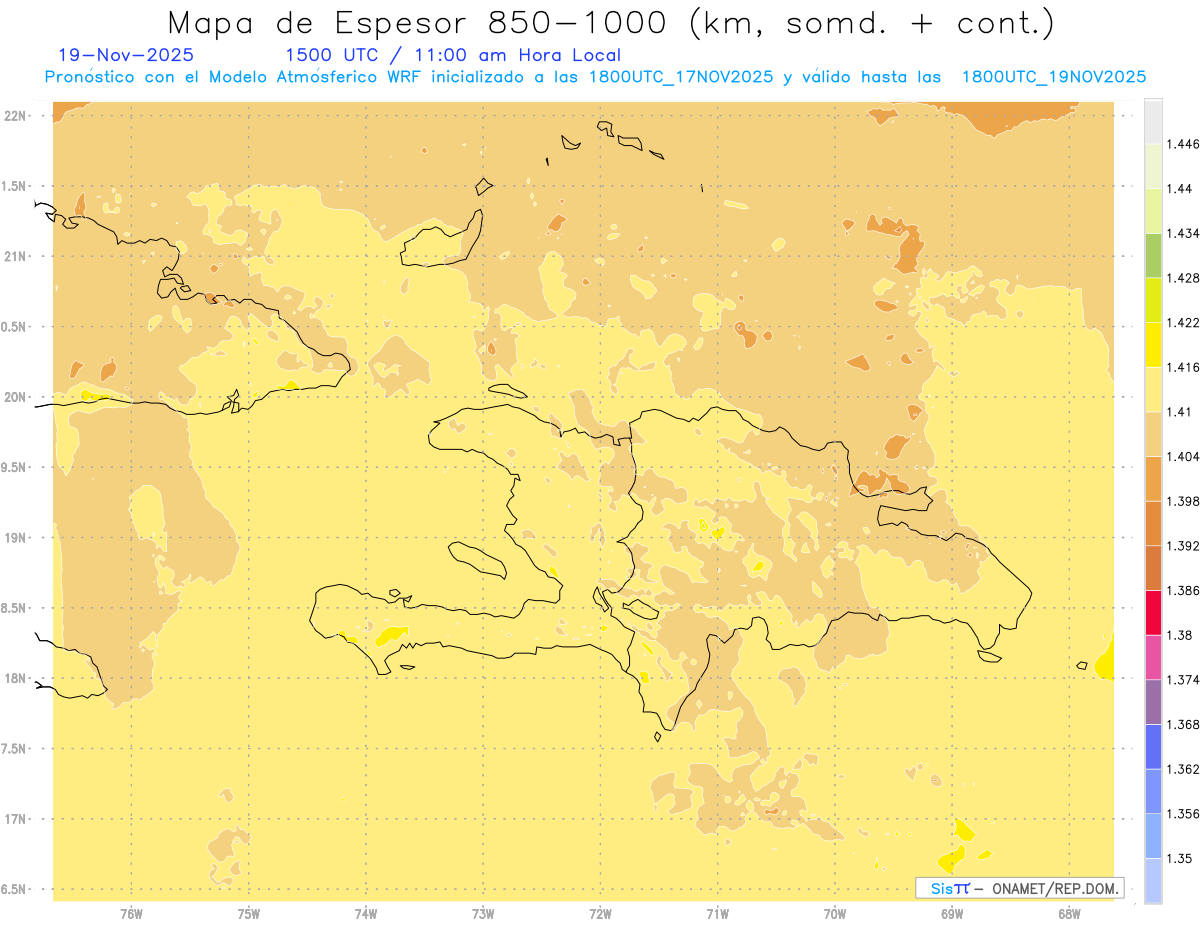
Task: Click the date text '19-Nov-2025'
Action: coord(126,55)
